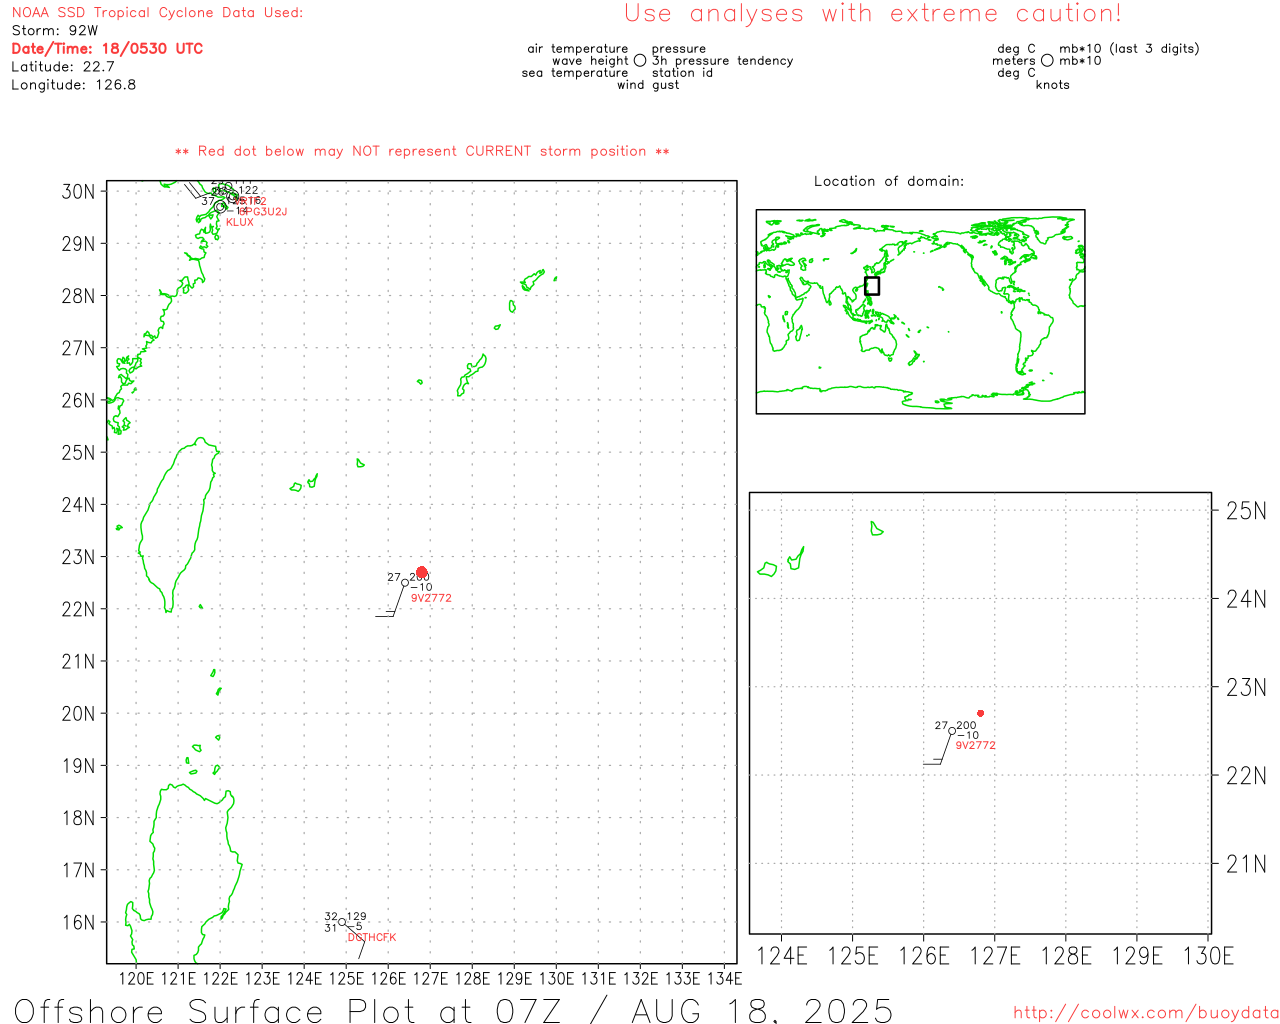Click the red storm dot in the zoomed inset map

point(980,713)
